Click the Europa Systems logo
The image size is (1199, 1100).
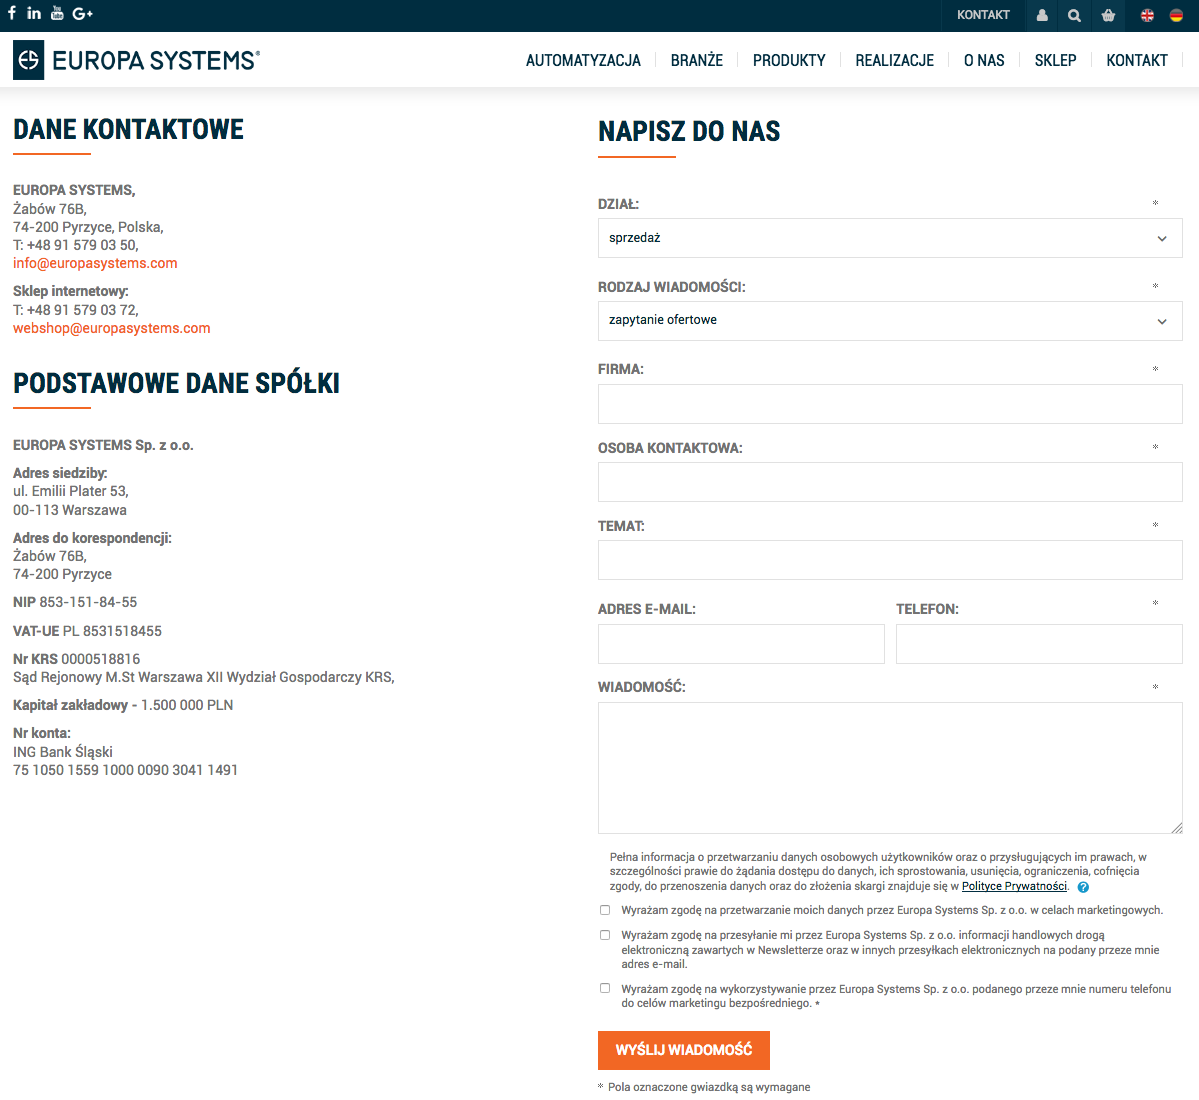(136, 60)
